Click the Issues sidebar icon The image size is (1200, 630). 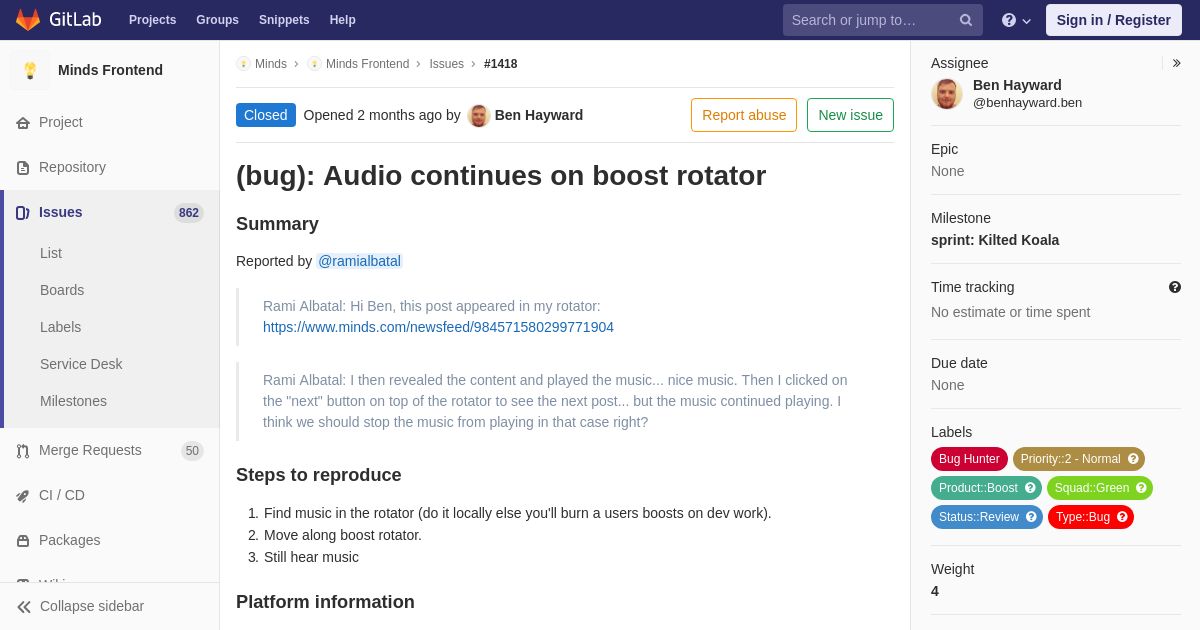tap(23, 213)
